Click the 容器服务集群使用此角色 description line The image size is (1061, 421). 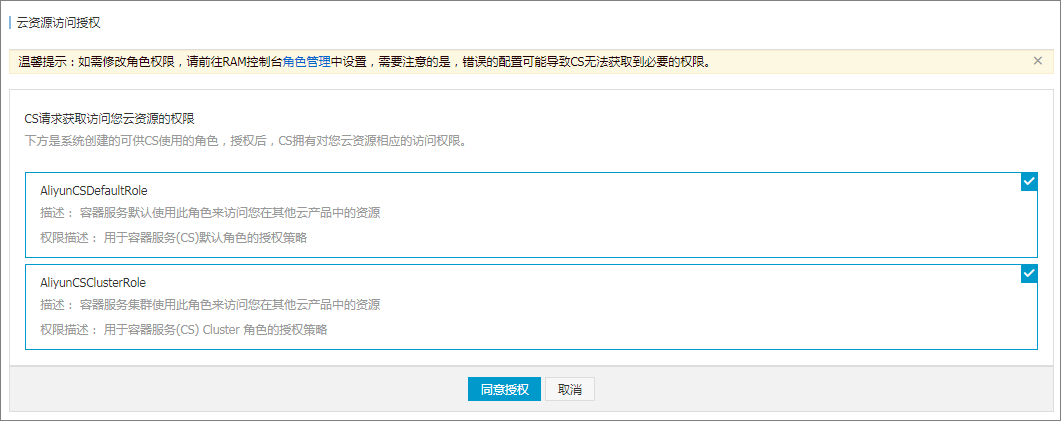pos(210,305)
